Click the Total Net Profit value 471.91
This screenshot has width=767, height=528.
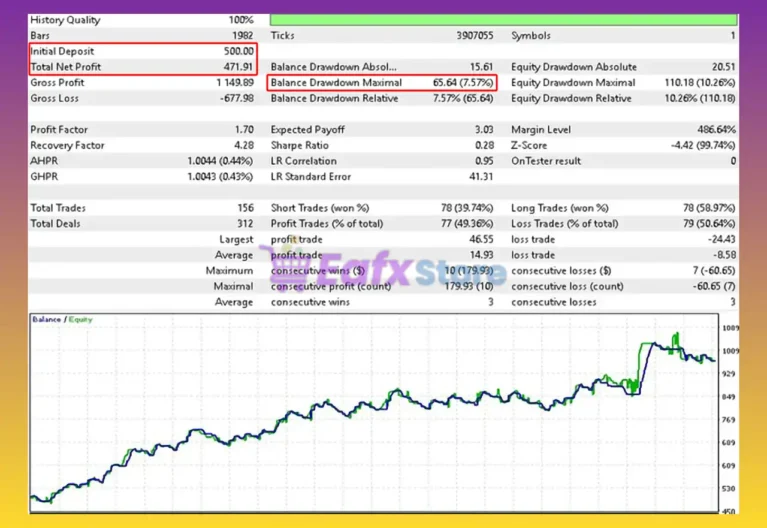(239, 67)
